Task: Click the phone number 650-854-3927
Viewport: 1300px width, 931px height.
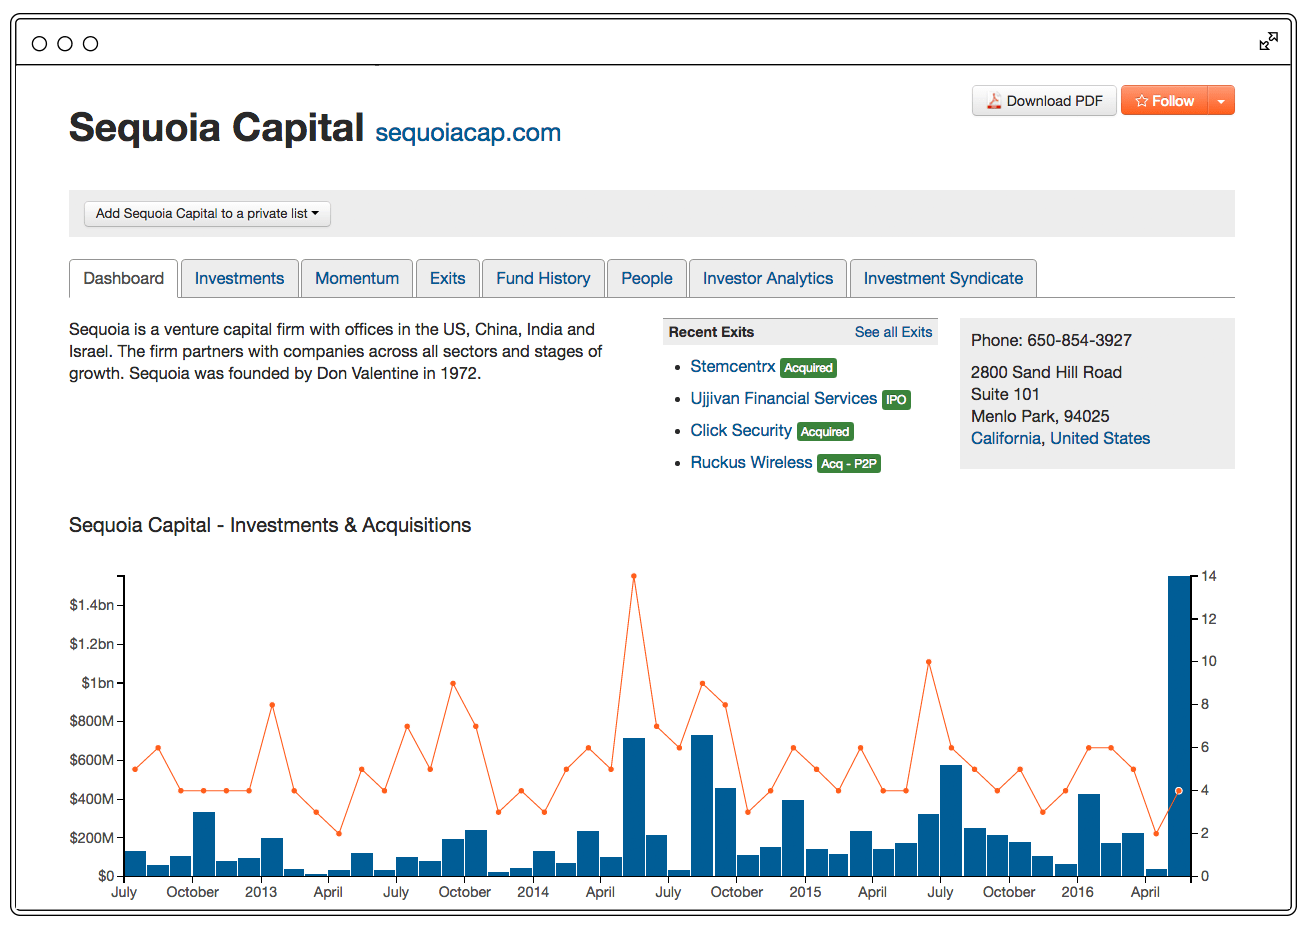Action: click(x=1079, y=340)
